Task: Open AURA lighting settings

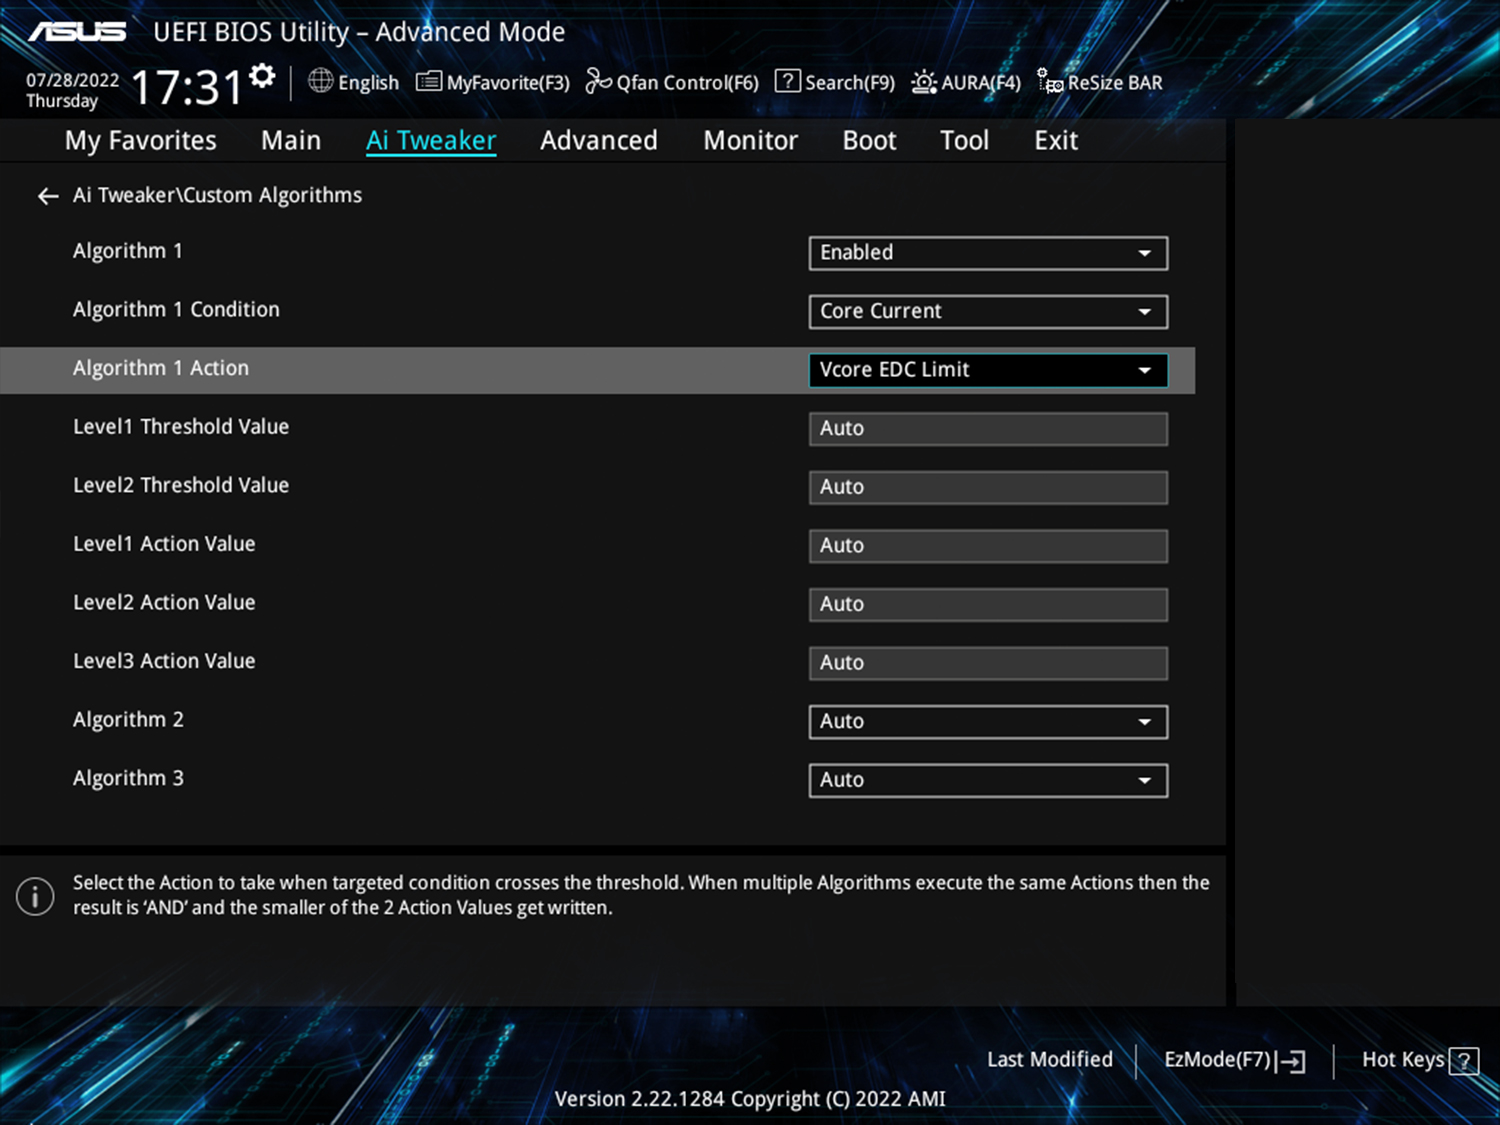Action: (x=964, y=82)
